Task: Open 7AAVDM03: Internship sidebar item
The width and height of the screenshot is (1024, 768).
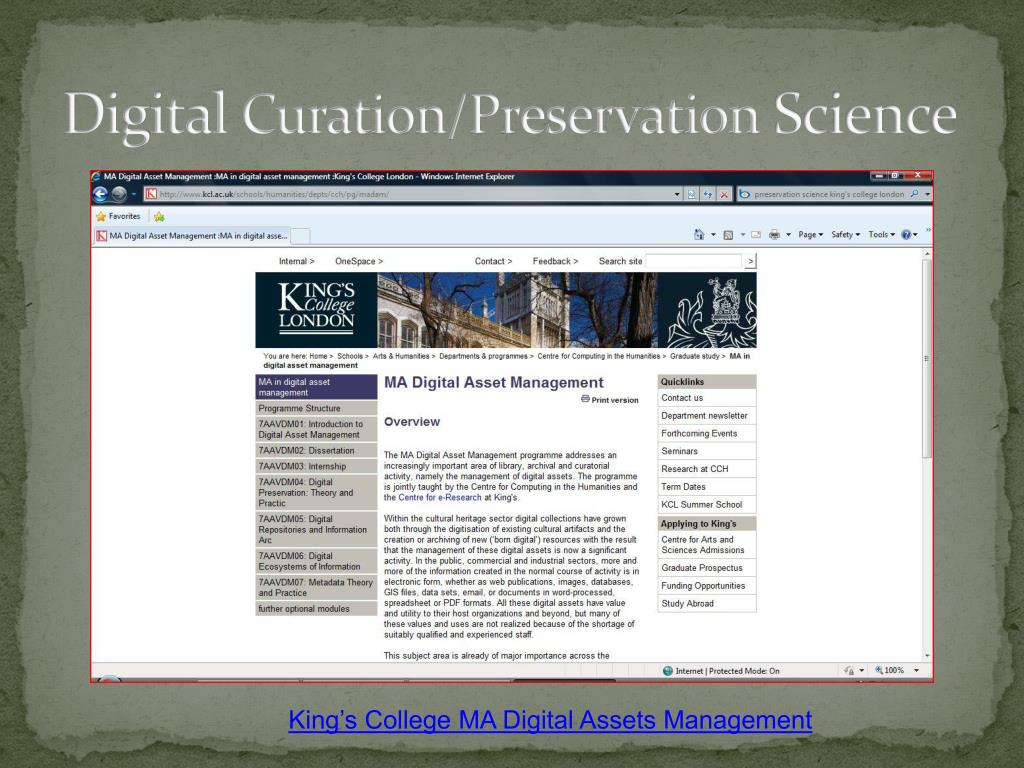Action: [316, 466]
